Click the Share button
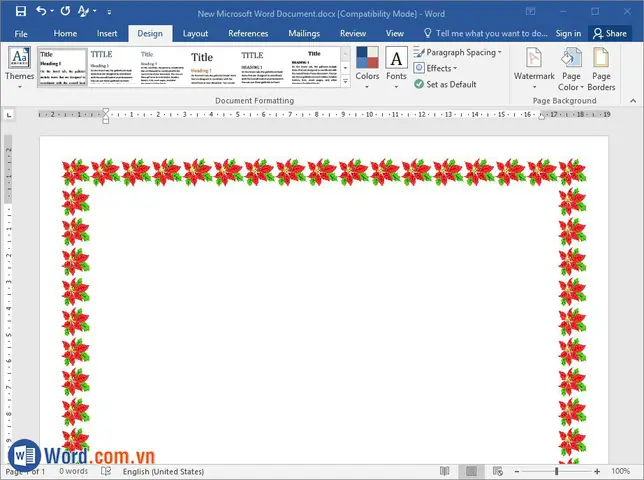 pyautogui.click(x=610, y=34)
